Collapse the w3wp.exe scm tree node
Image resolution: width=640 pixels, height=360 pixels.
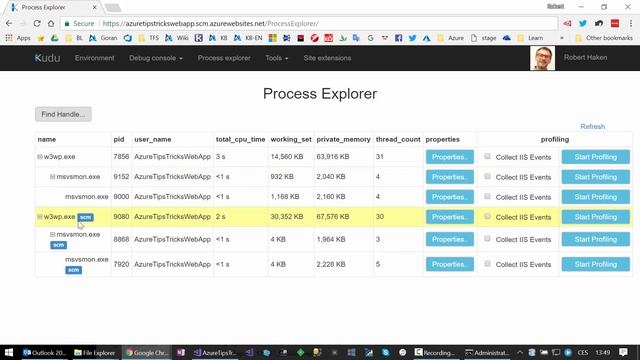pos(40,217)
